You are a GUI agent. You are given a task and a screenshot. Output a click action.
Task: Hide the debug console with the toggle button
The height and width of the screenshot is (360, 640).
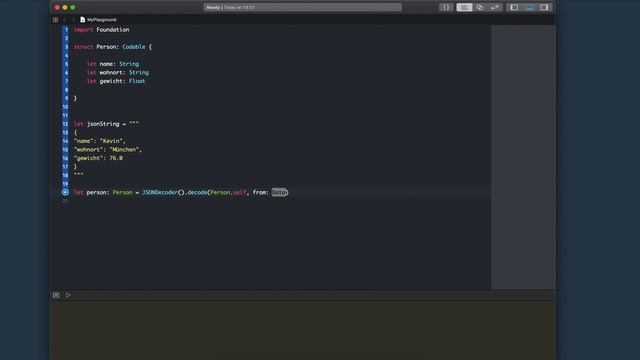pos(56,295)
